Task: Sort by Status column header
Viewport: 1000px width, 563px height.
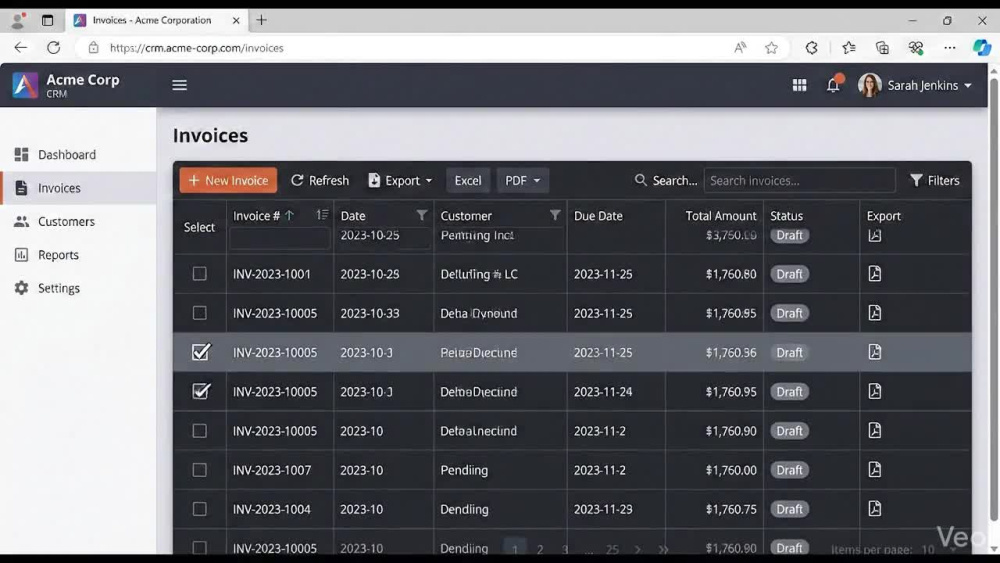Action: [786, 216]
